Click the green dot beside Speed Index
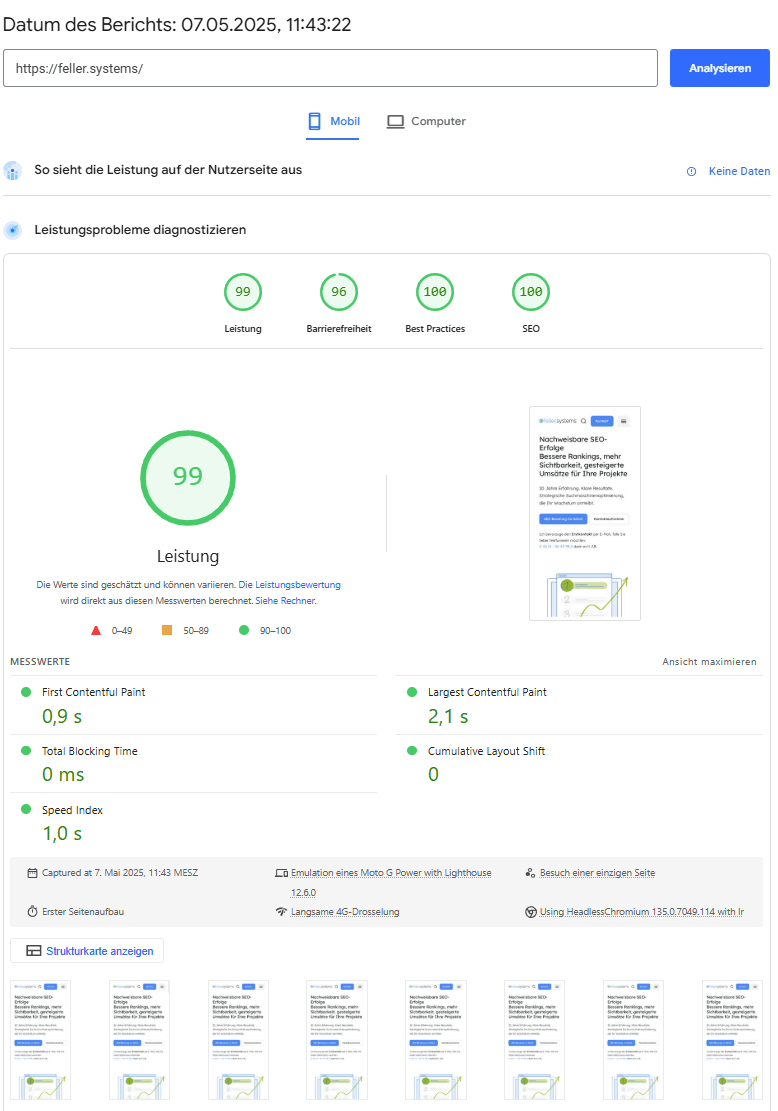The height and width of the screenshot is (1111, 778). pos(26,809)
